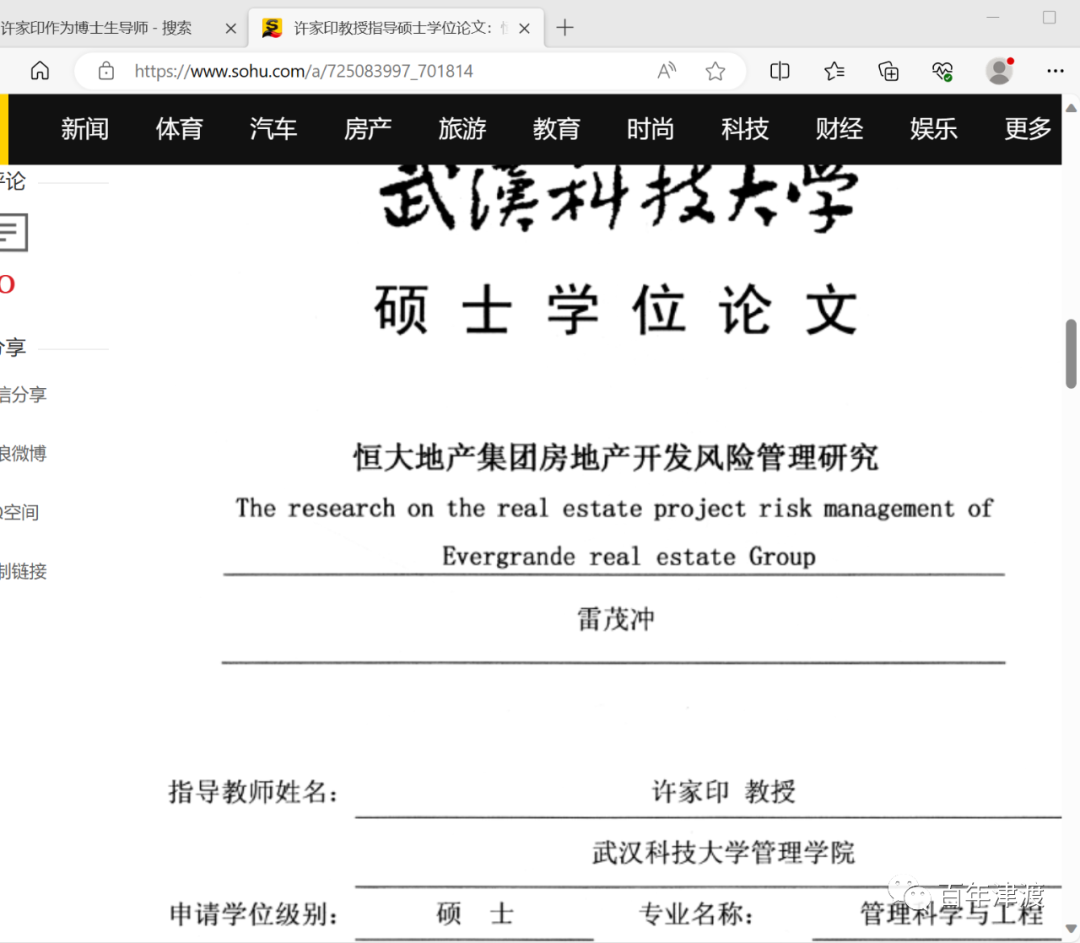
Task: Go to the 财经 channel
Action: pyautogui.click(x=839, y=129)
